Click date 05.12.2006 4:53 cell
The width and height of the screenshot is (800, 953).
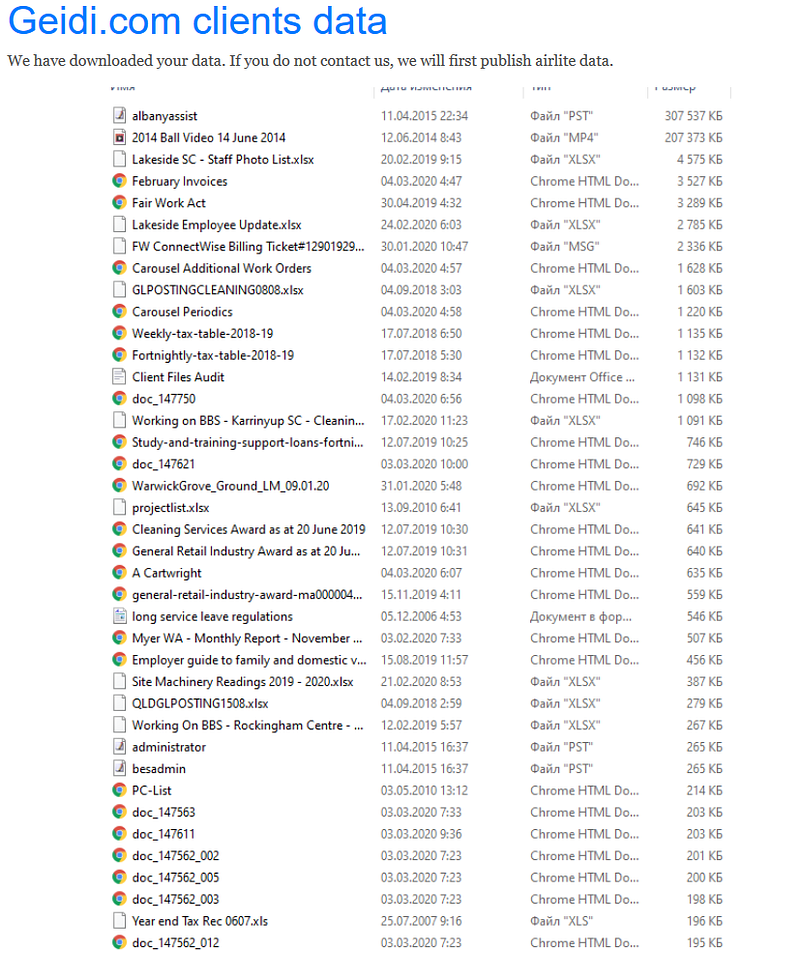tap(421, 616)
